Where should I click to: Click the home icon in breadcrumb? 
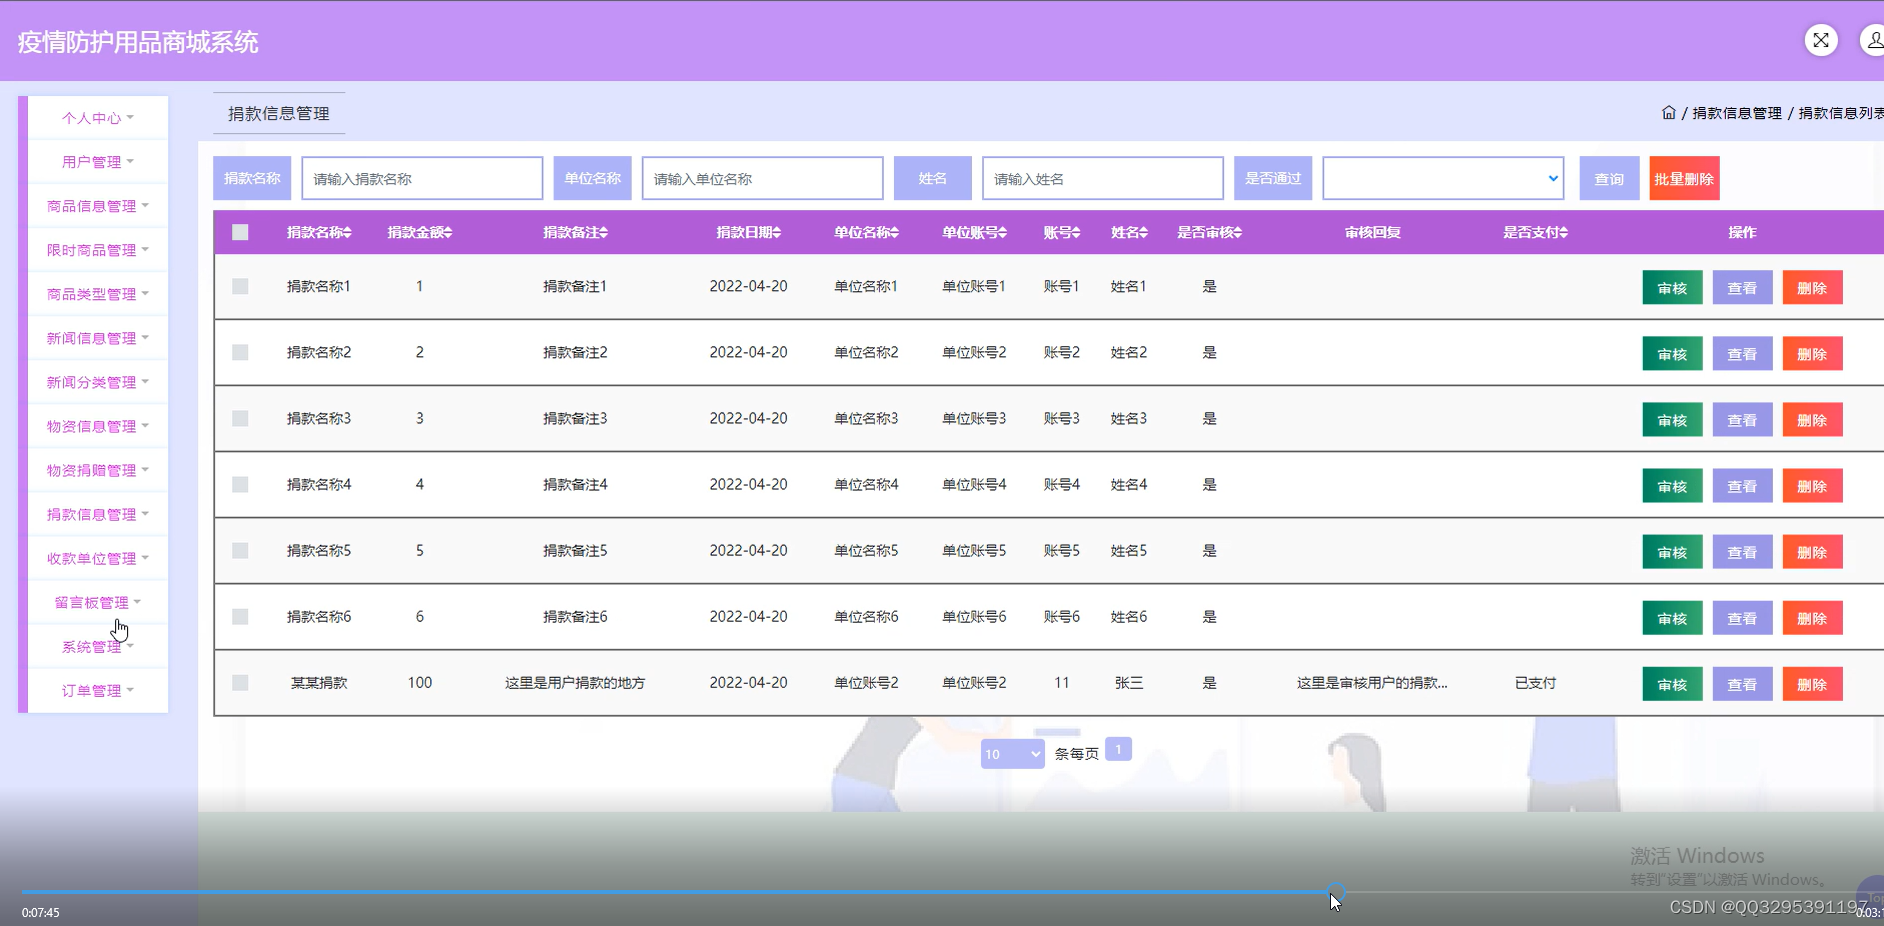pos(1668,113)
